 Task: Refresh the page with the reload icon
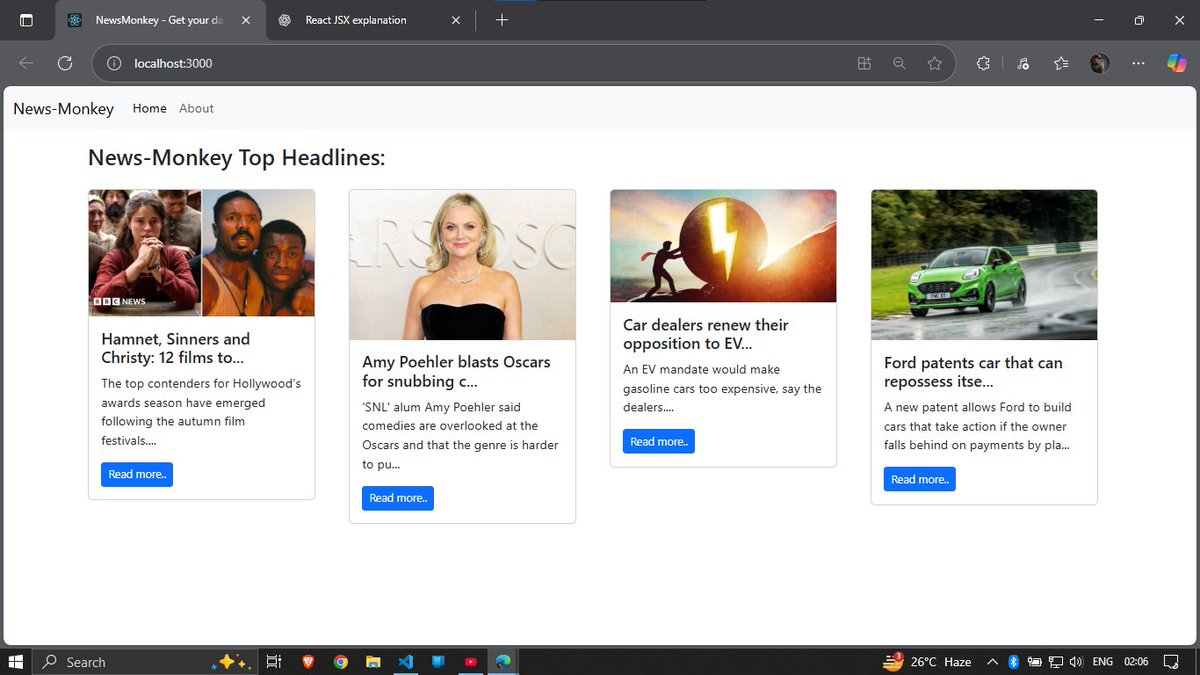pyautogui.click(x=65, y=63)
